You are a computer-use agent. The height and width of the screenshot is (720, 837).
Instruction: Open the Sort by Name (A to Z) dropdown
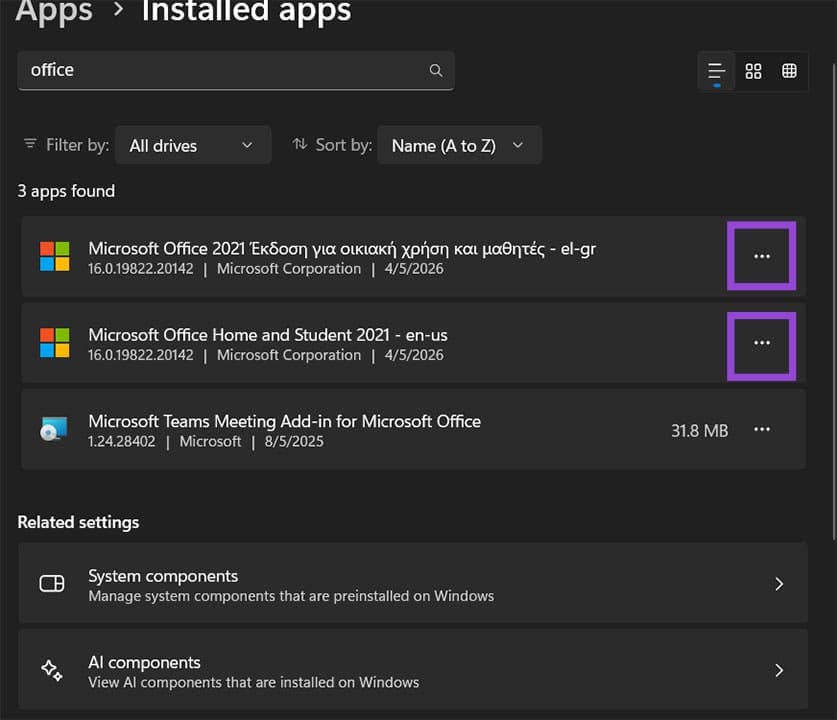(459, 145)
